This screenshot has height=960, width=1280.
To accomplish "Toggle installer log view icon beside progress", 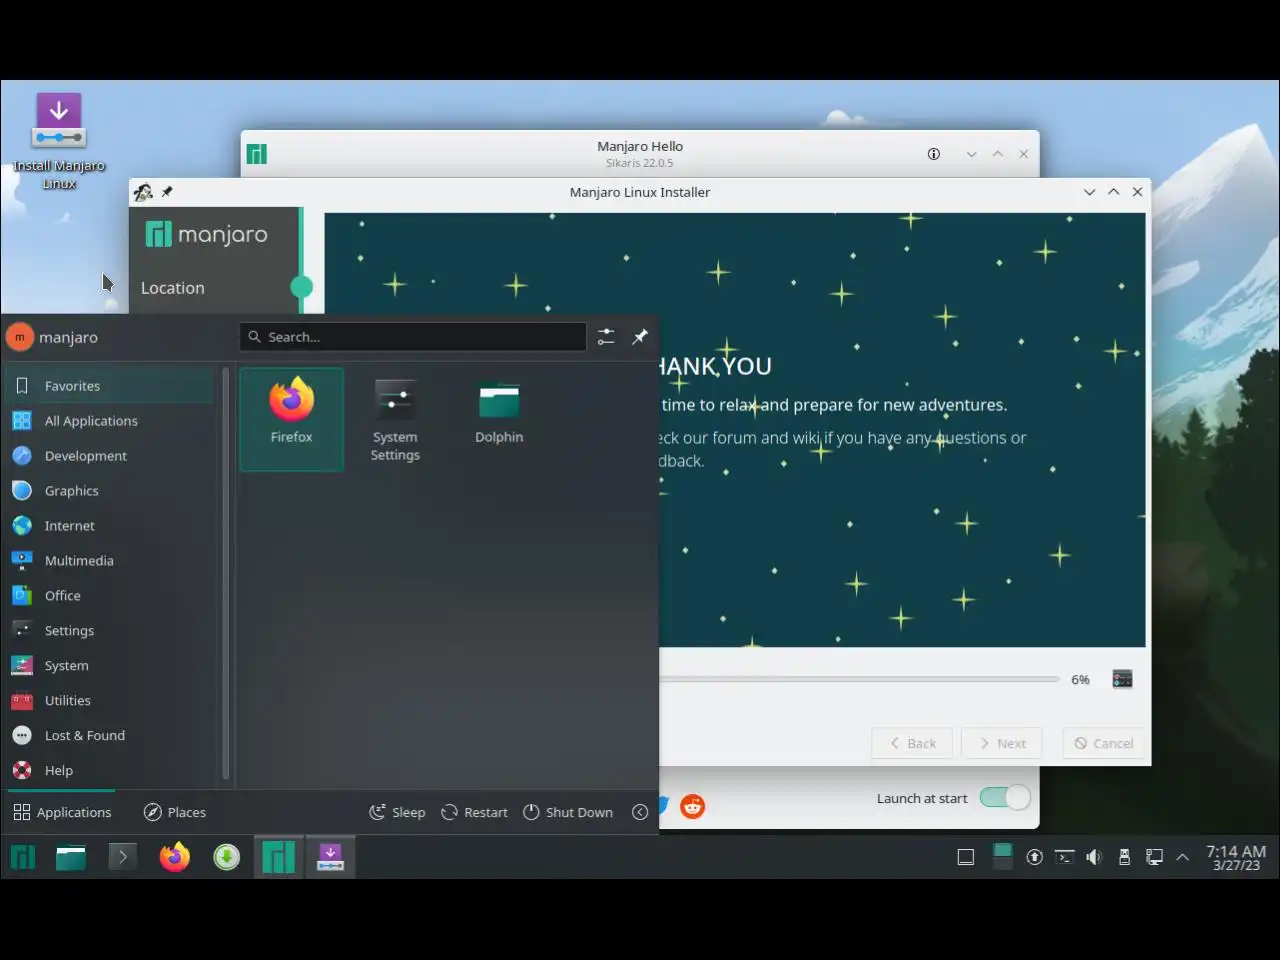I will tap(1122, 679).
